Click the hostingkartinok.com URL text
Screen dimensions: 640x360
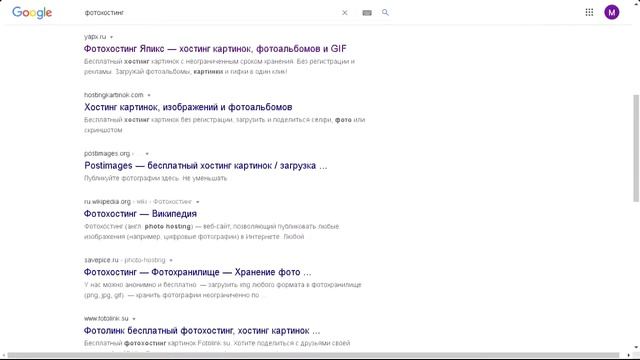(114, 95)
